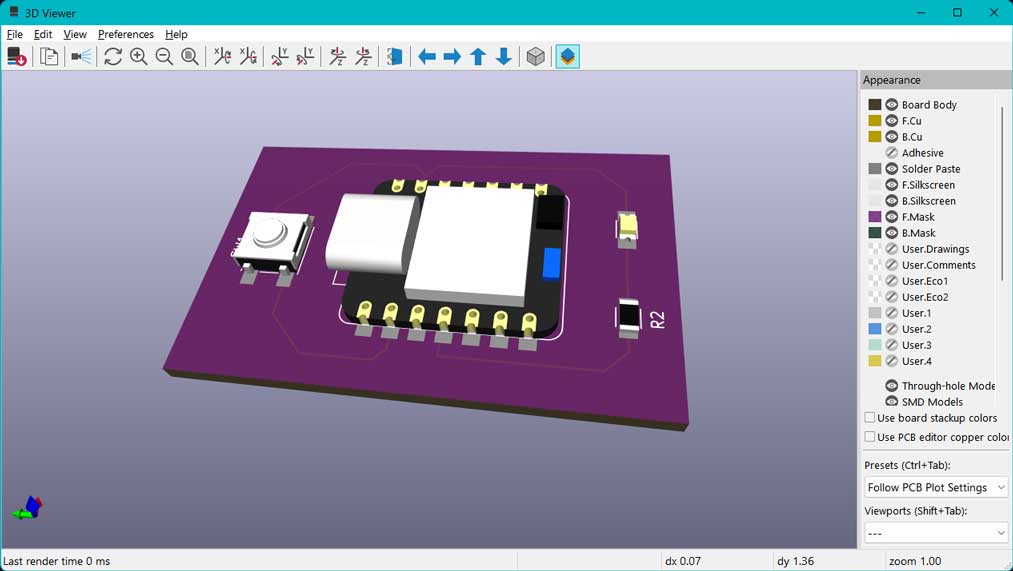The height and width of the screenshot is (571, 1013).
Task: Hide the B.Mask layer
Action: coord(892,233)
